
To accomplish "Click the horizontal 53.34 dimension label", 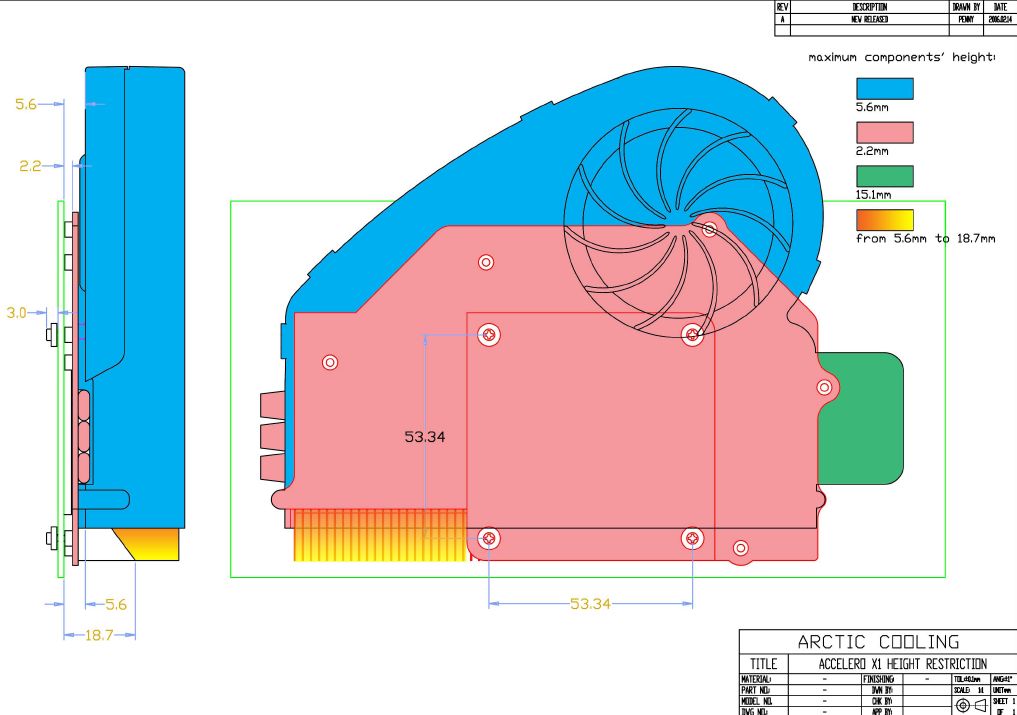I will (590, 604).
